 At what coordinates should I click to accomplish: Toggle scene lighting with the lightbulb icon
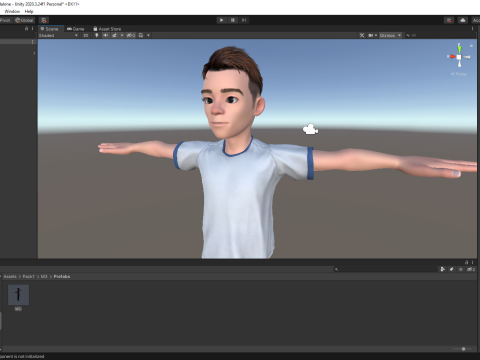click(97, 35)
